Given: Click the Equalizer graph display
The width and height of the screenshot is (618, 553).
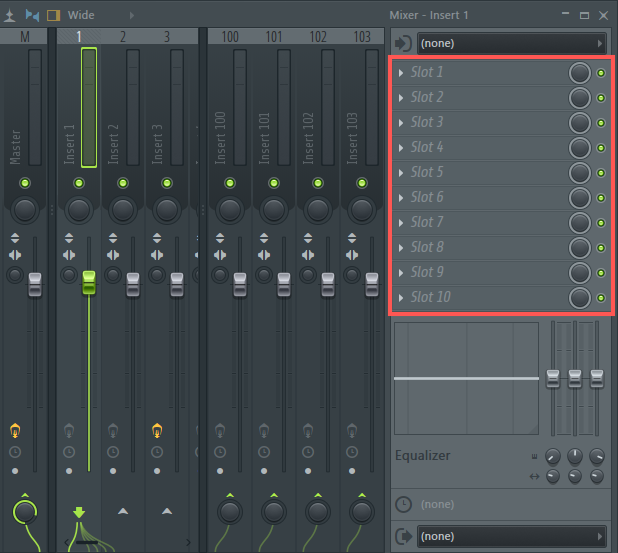Looking at the screenshot, I should (466, 378).
